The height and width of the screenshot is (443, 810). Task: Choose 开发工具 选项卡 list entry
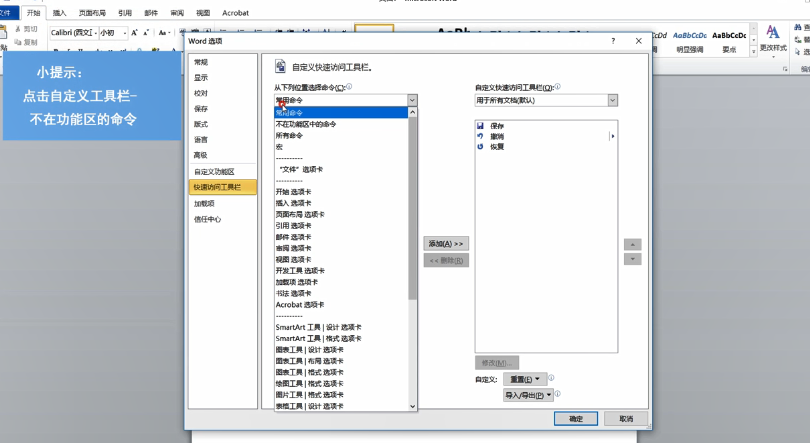click(x=300, y=271)
